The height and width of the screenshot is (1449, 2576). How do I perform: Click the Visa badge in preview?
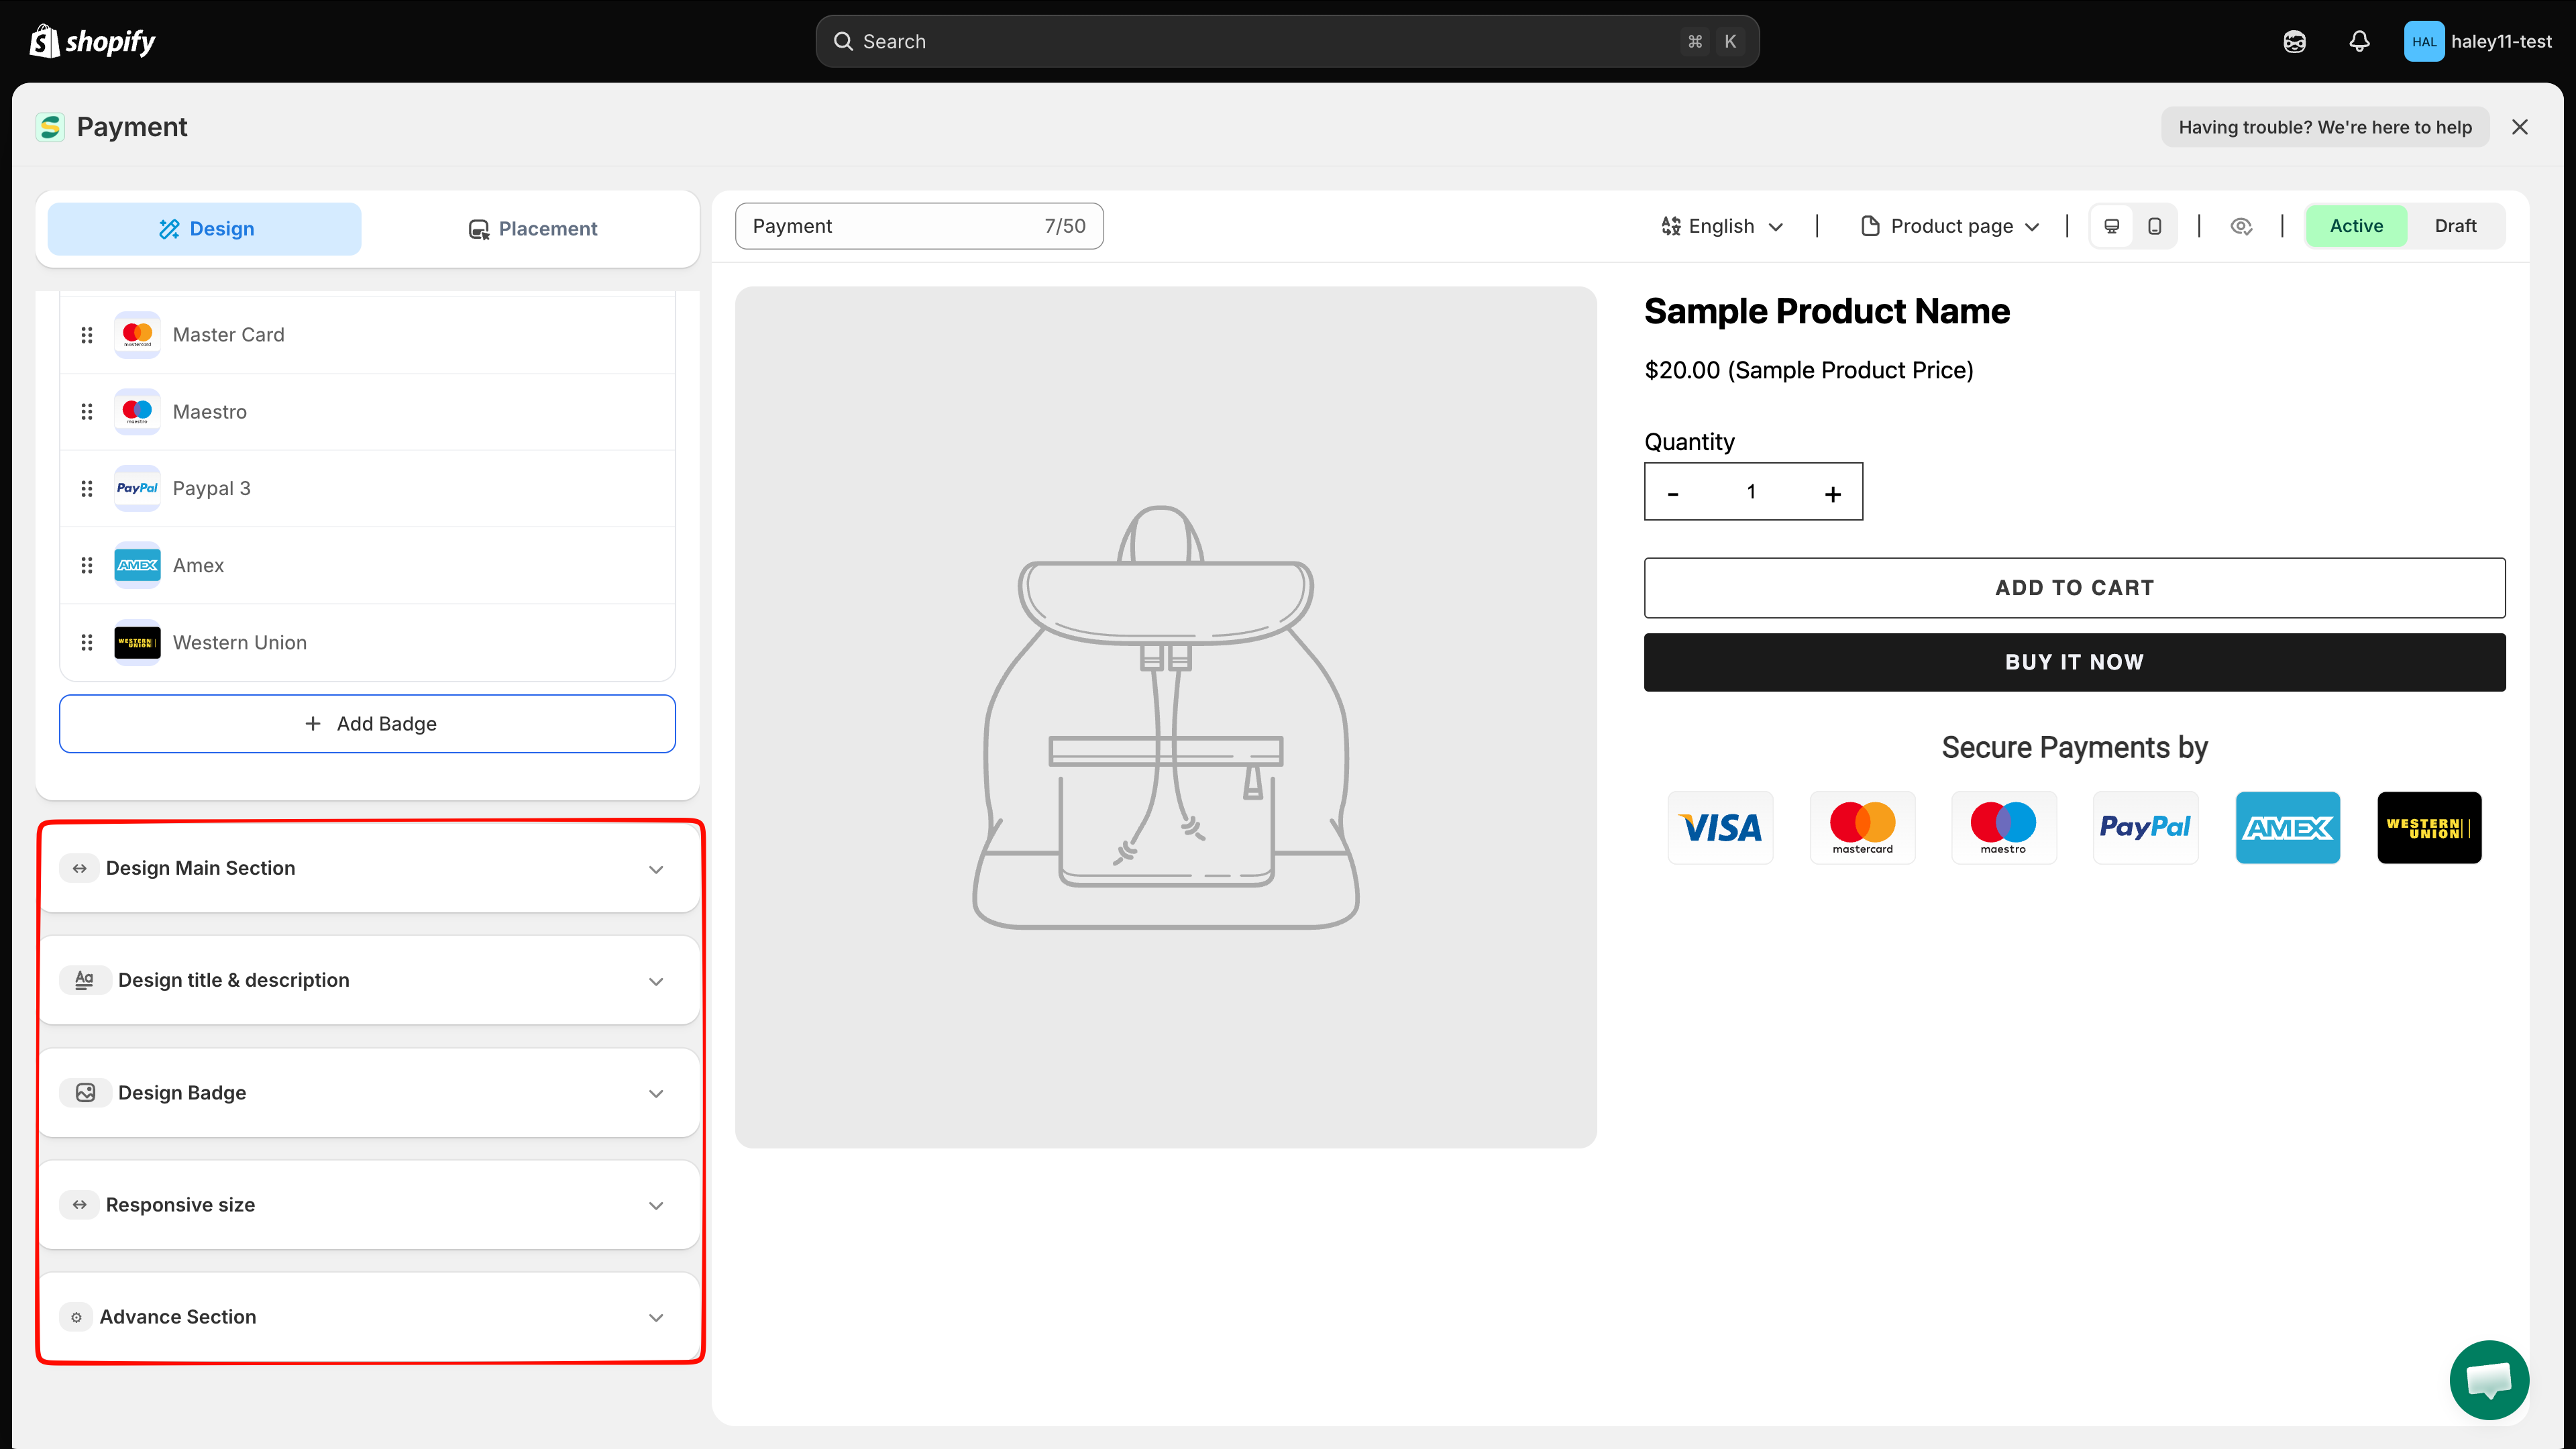click(1720, 827)
